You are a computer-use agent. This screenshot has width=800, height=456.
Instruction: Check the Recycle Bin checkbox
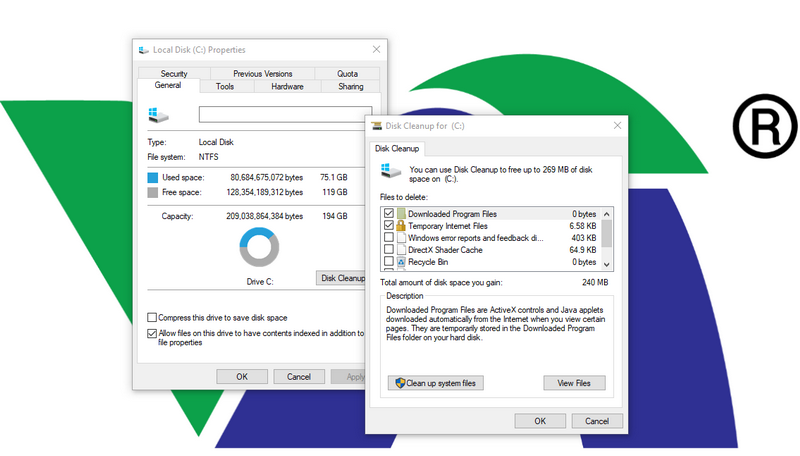click(389, 262)
